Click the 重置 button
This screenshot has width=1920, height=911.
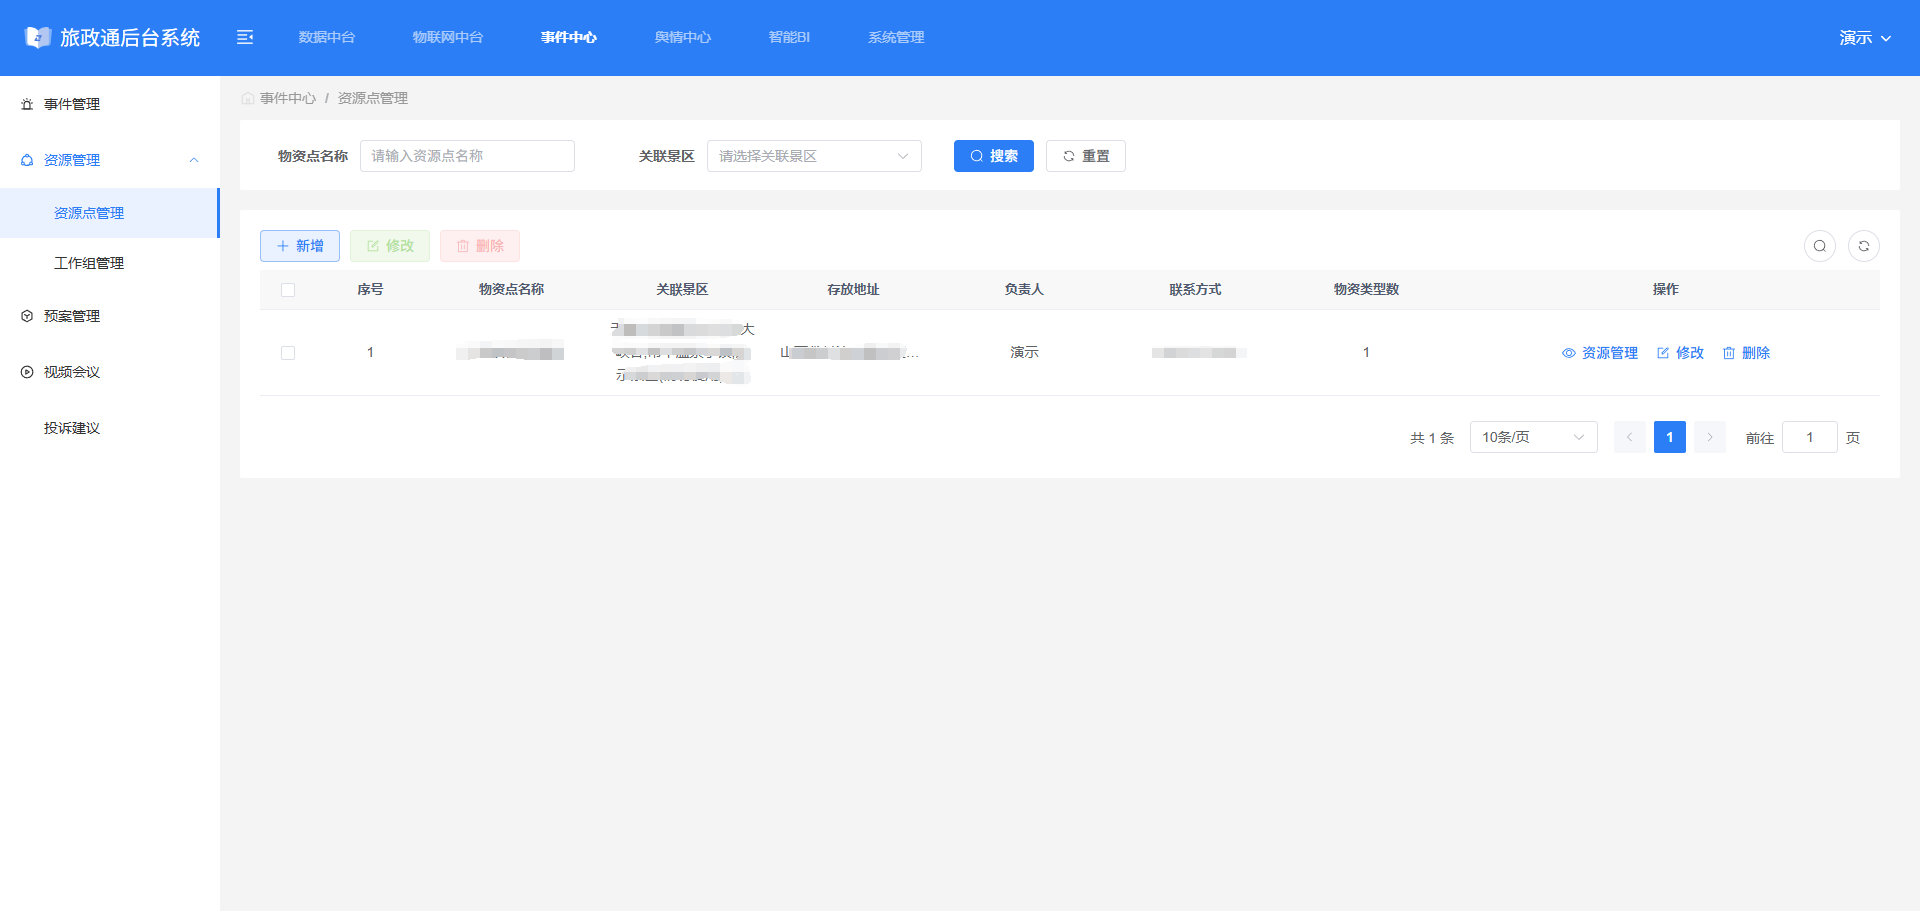(x=1086, y=156)
